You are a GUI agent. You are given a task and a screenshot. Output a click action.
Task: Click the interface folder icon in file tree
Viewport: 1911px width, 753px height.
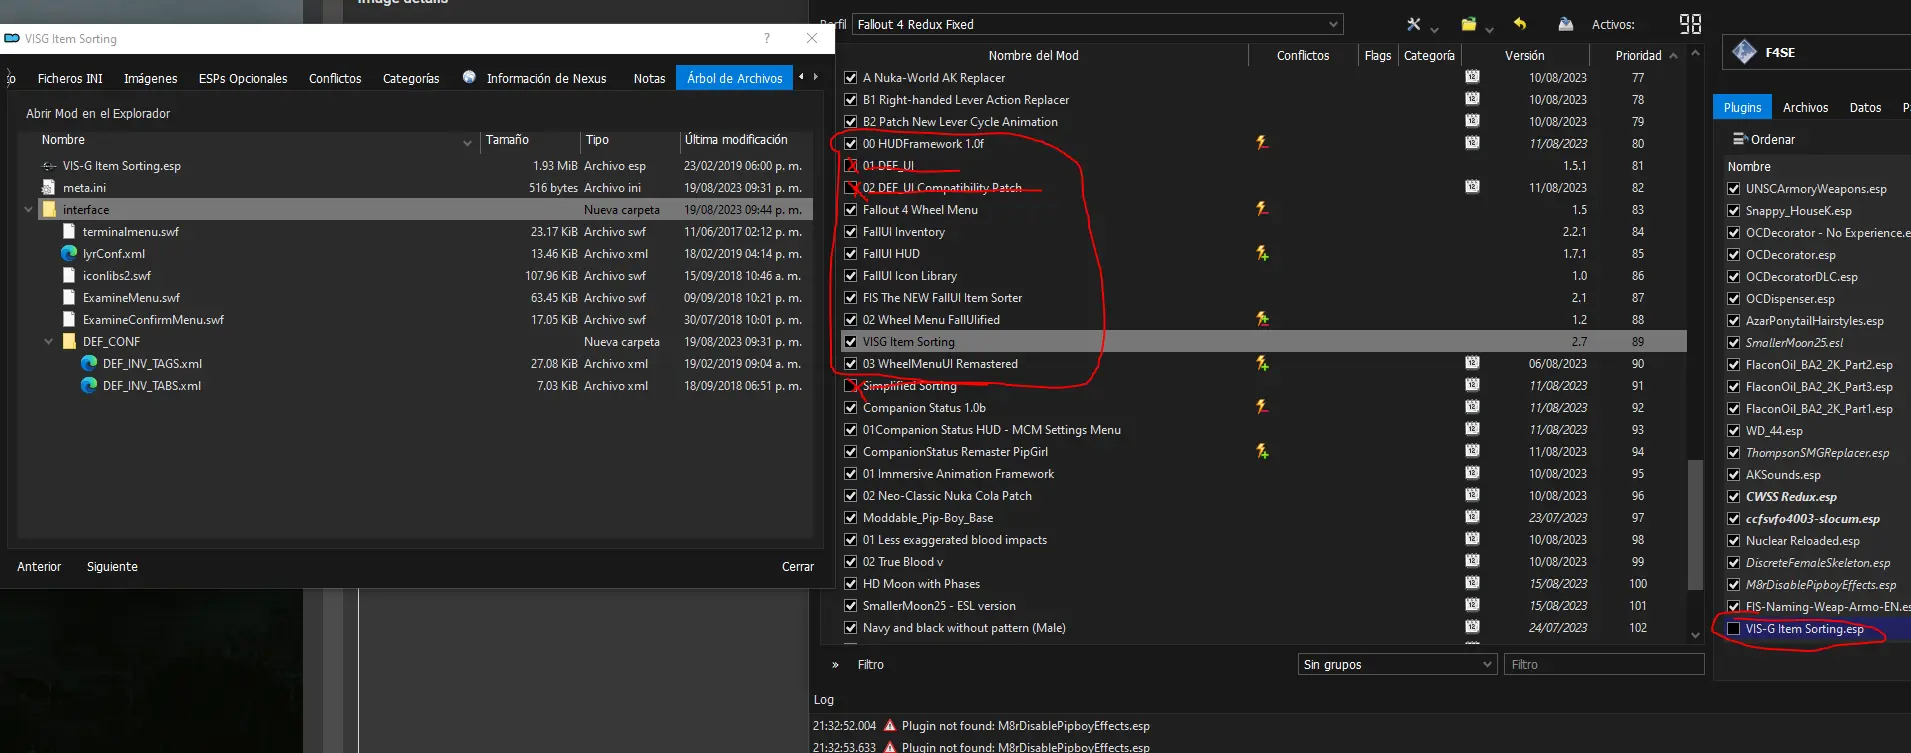tap(48, 209)
